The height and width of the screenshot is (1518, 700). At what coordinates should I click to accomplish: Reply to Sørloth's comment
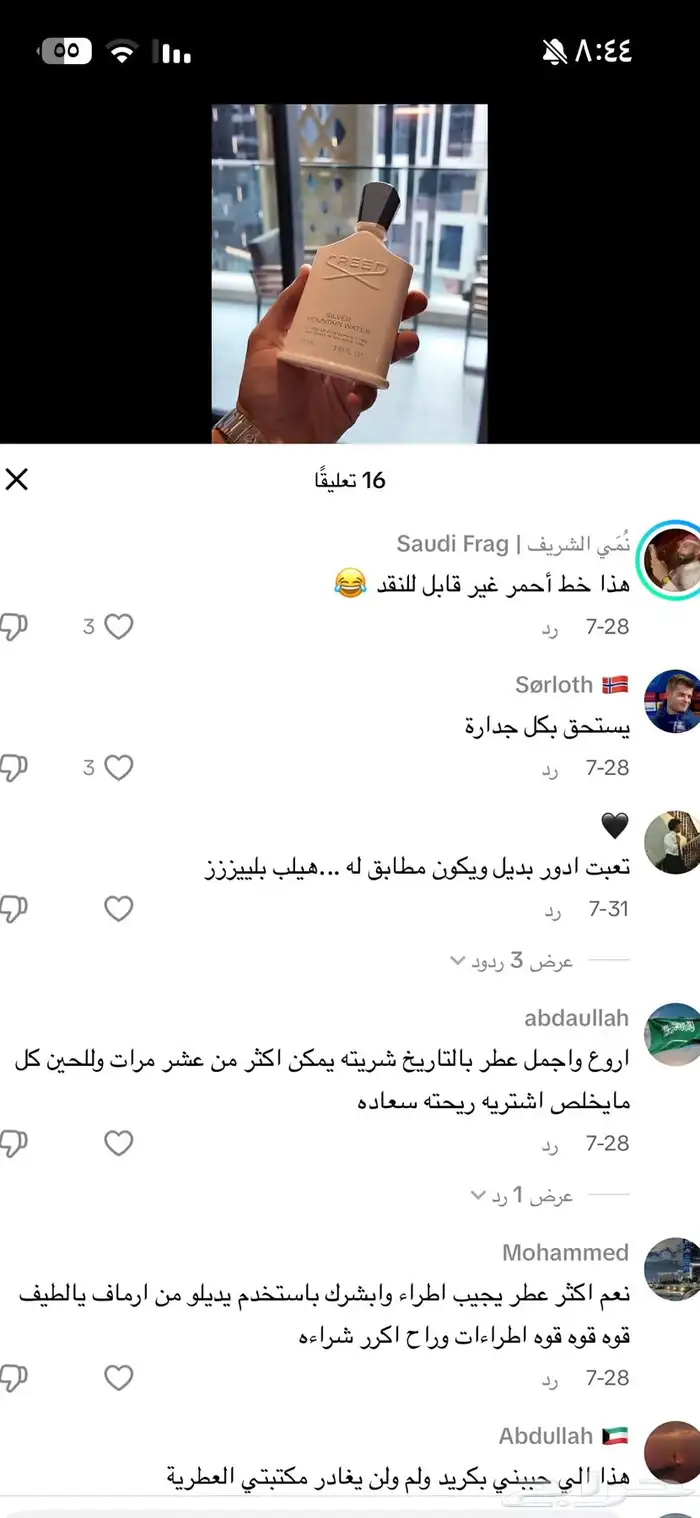(x=551, y=769)
